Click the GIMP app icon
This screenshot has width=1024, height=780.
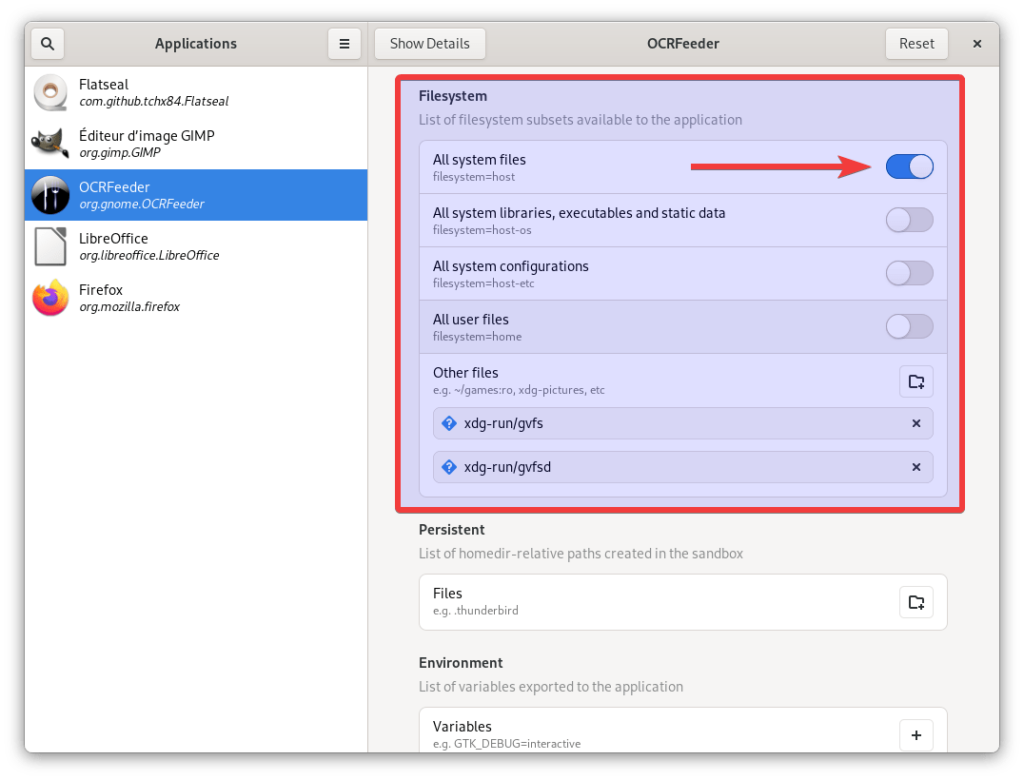(x=50, y=143)
